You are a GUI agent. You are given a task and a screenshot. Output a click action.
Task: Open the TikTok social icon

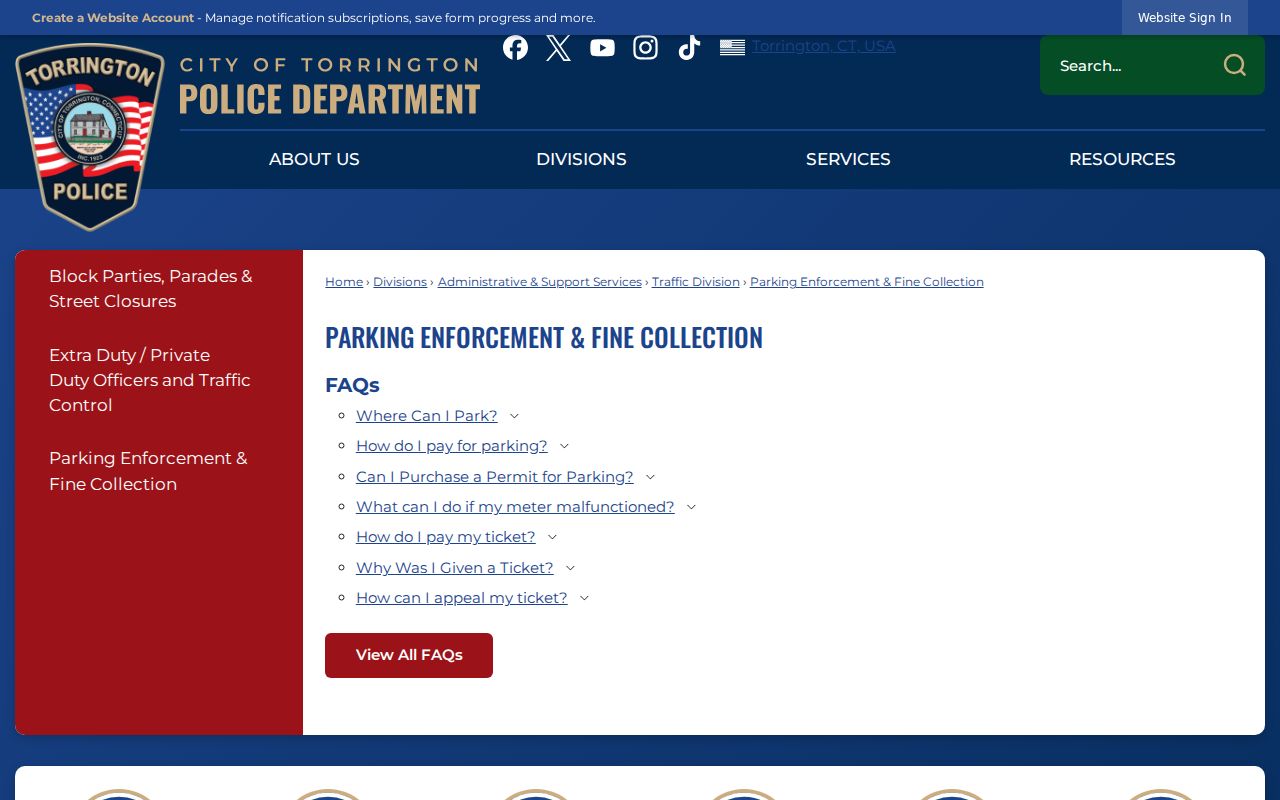pos(689,47)
